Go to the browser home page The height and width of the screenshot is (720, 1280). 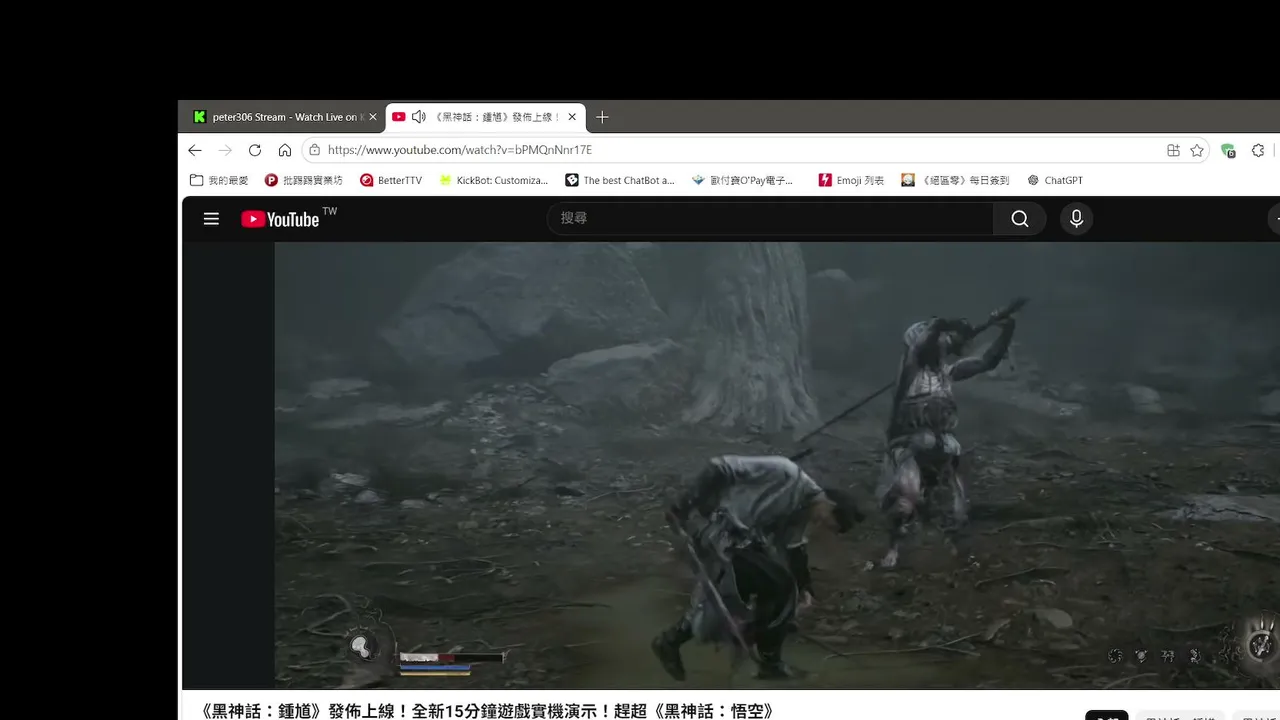(285, 150)
